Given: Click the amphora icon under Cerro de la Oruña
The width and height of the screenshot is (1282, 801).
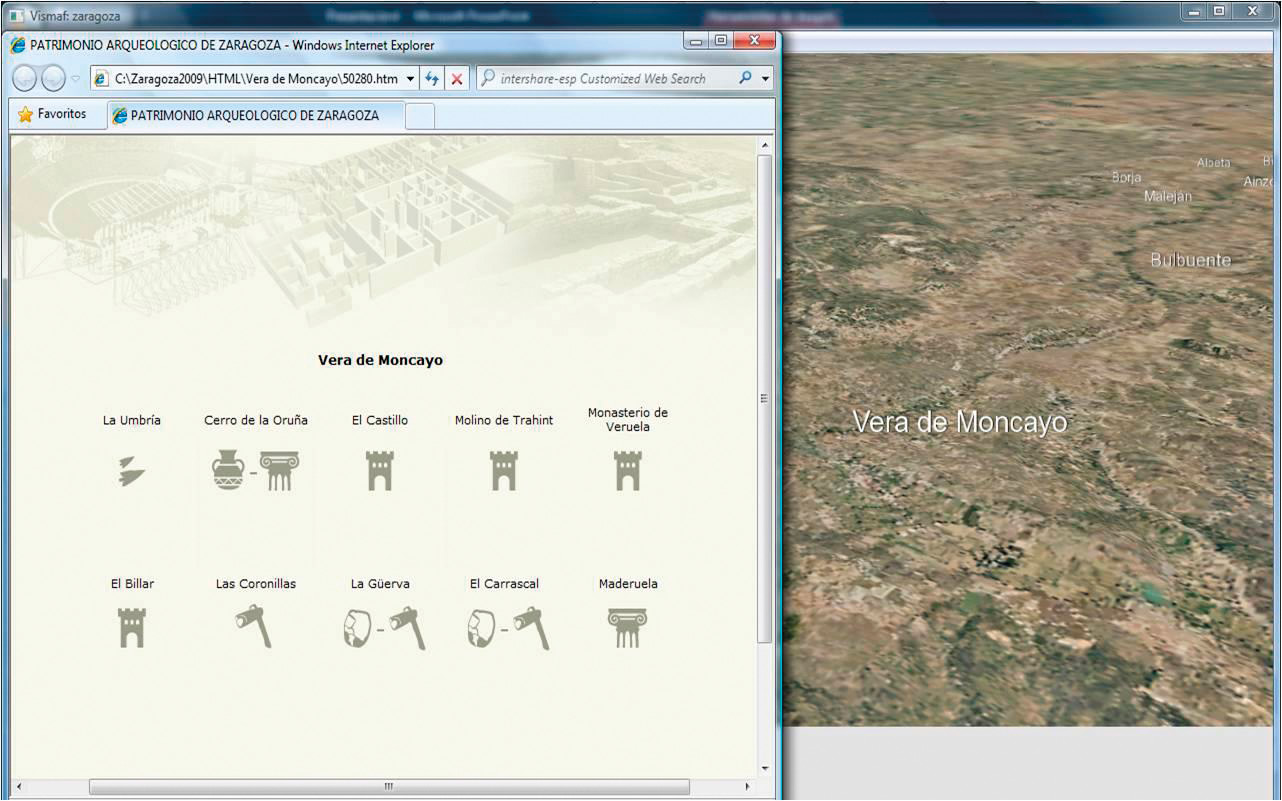Looking at the screenshot, I should pyautogui.click(x=229, y=470).
